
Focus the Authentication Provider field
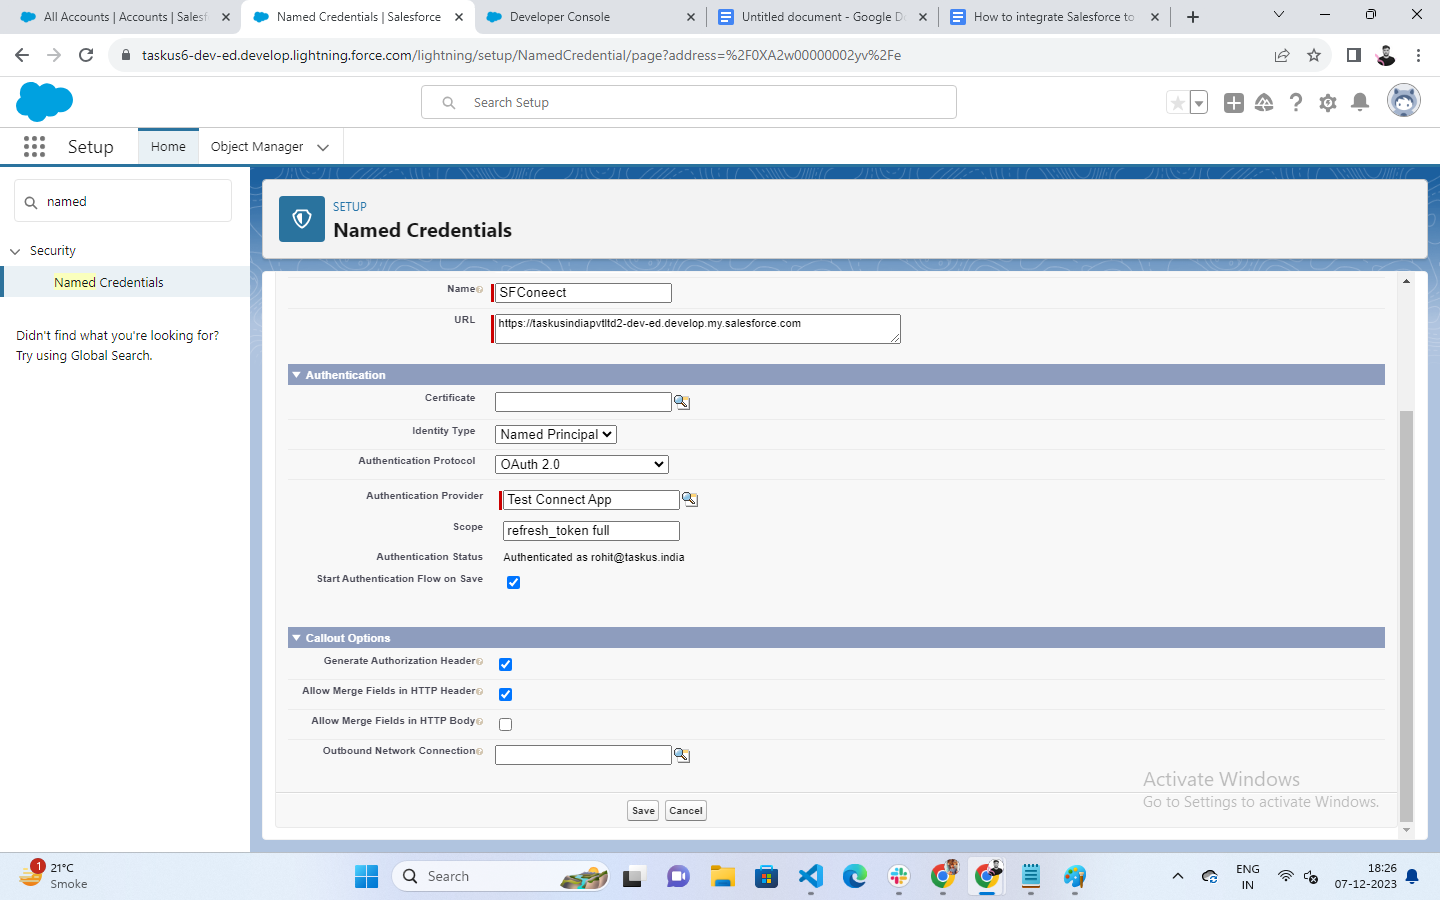(x=591, y=500)
